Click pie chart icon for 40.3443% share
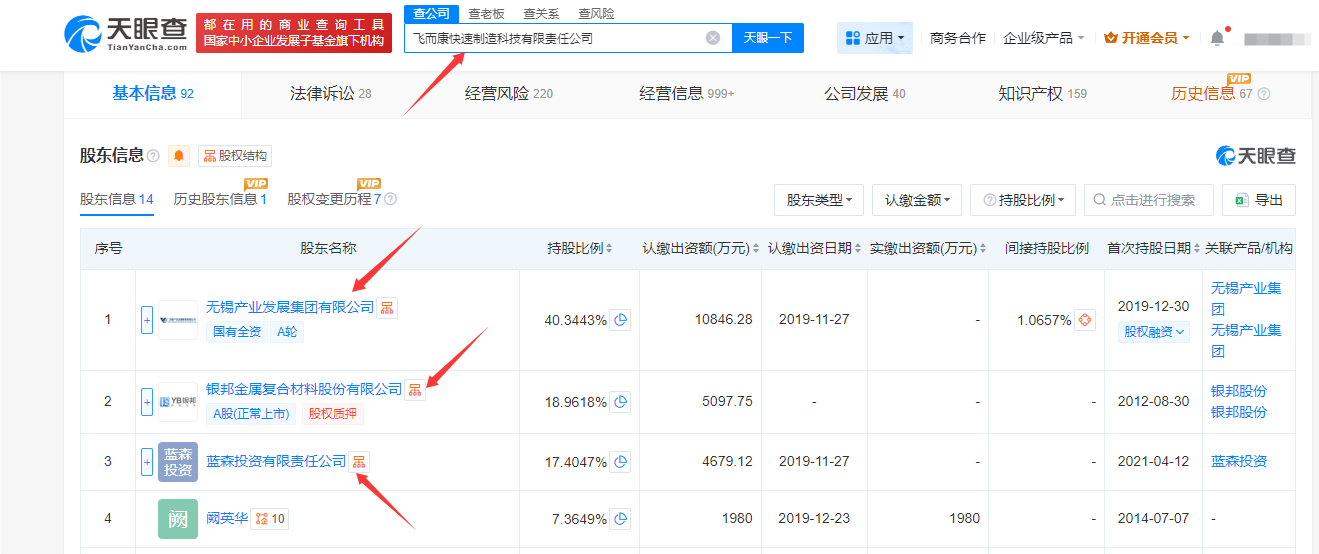1319x554 pixels. (620, 320)
